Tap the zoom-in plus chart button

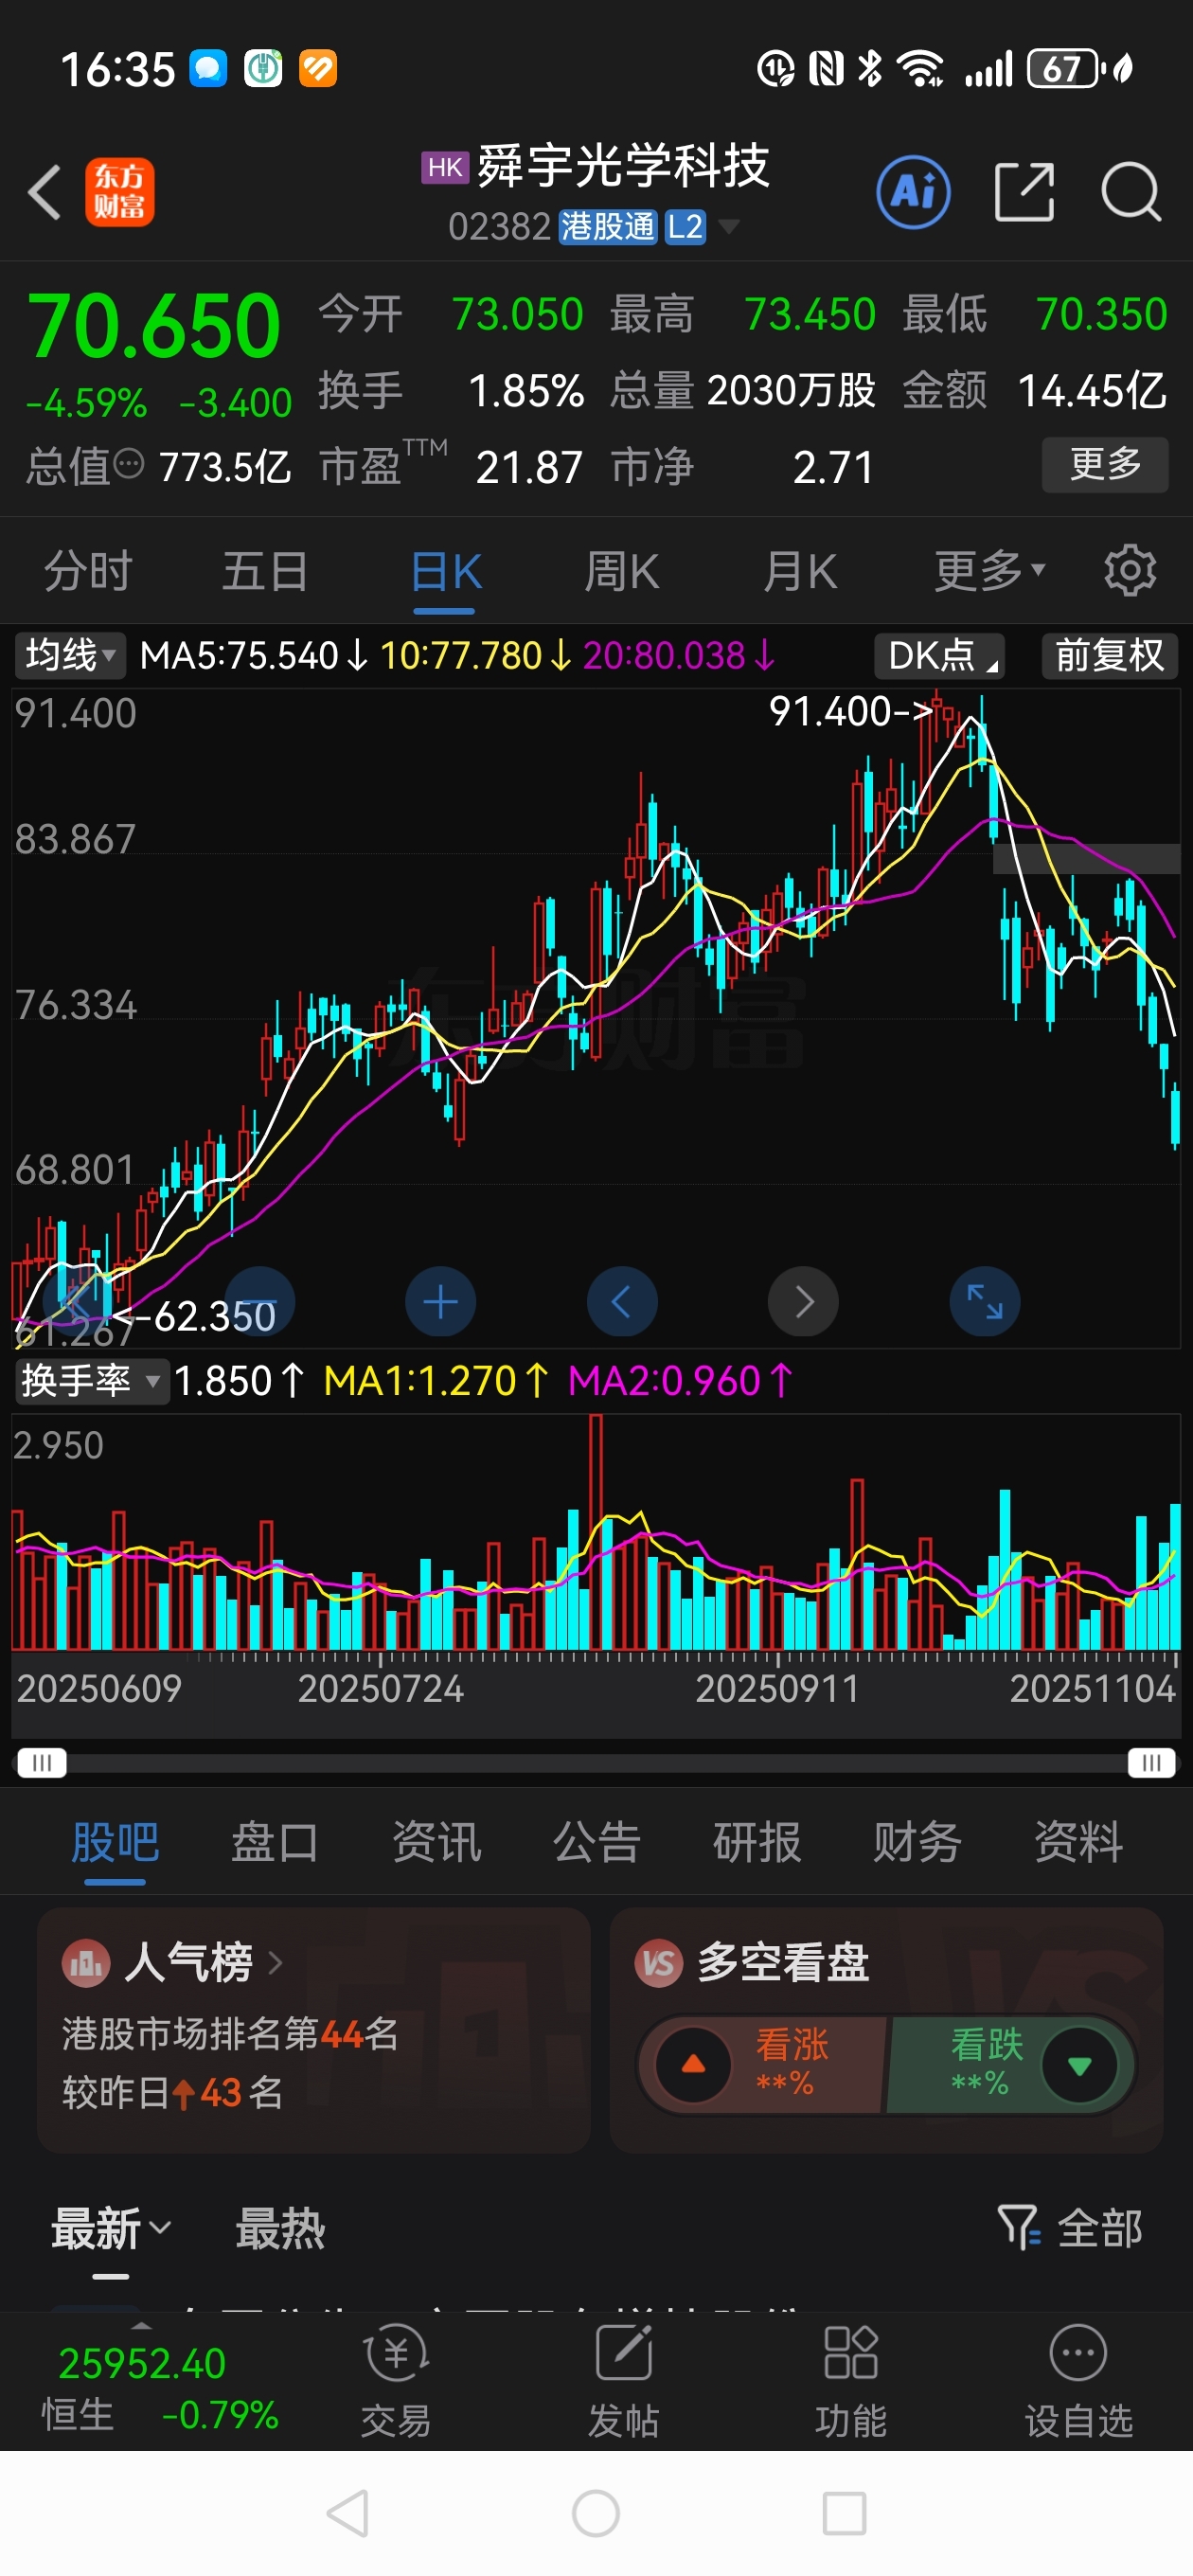441,1302
